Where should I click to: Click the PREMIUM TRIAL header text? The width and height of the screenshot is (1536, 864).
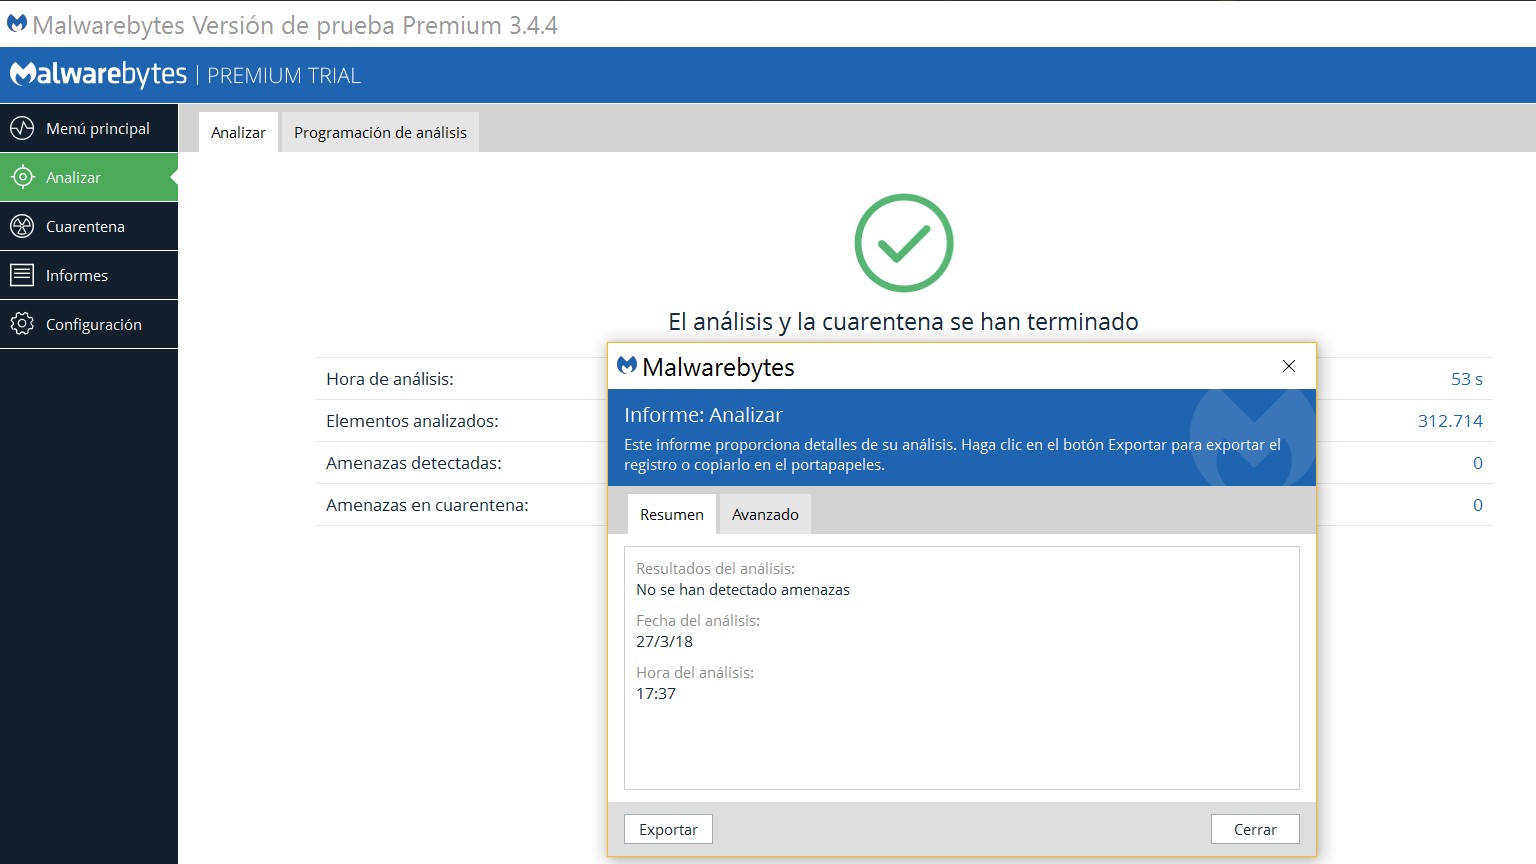(x=284, y=76)
